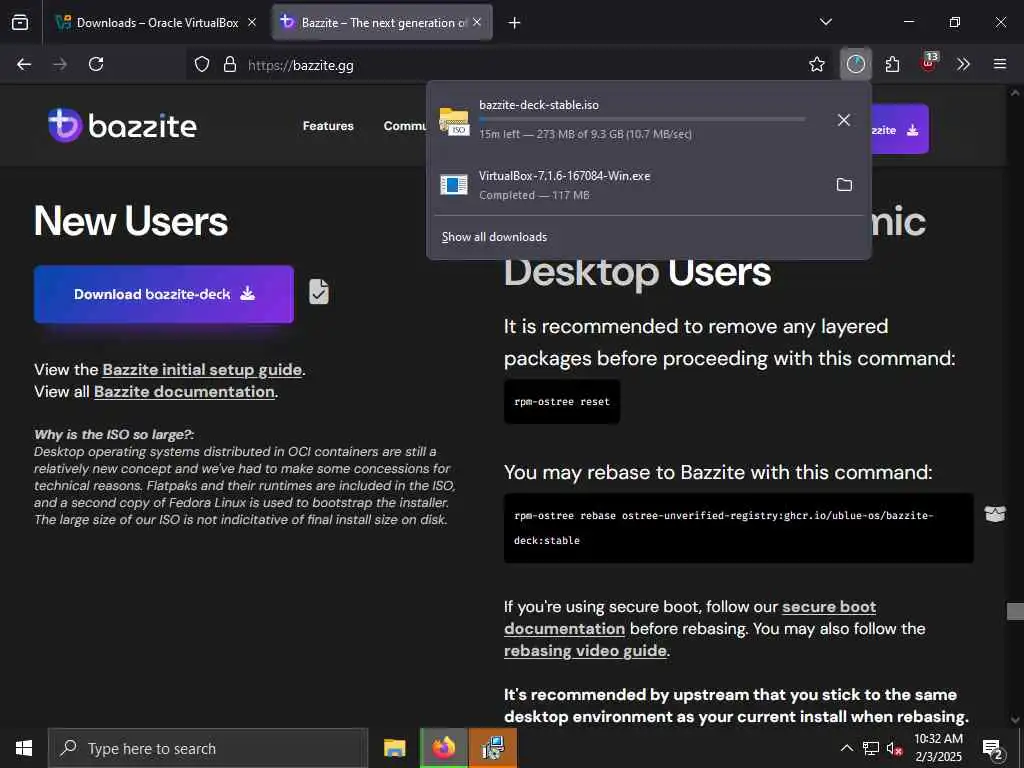The image size is (1024, 768).
Task: Click the page vertical scrollbar thumb
Action: [1015, 611]
